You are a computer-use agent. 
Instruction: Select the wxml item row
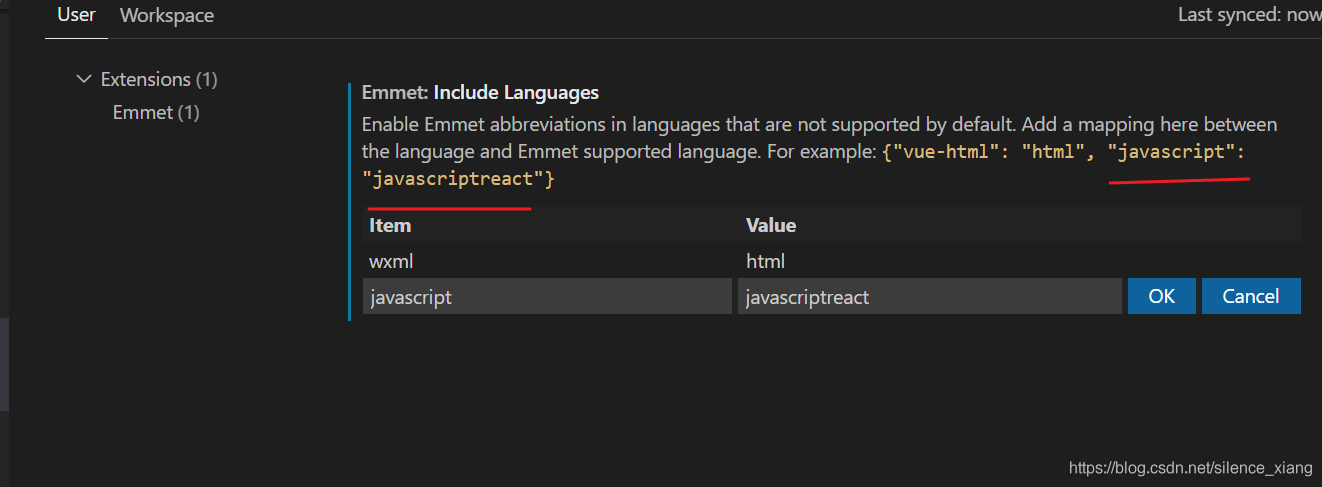pyautogui.click(x=392, y=261)
